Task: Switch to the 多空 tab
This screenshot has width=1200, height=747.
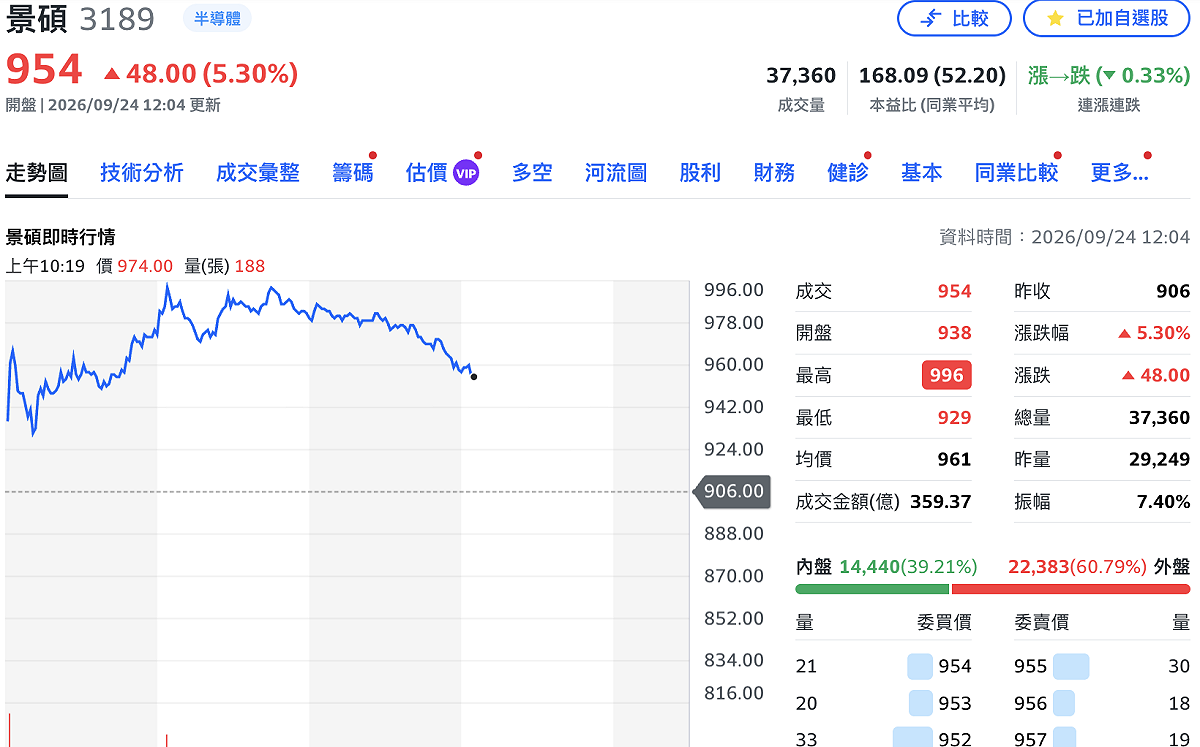Action: (532, 173)
